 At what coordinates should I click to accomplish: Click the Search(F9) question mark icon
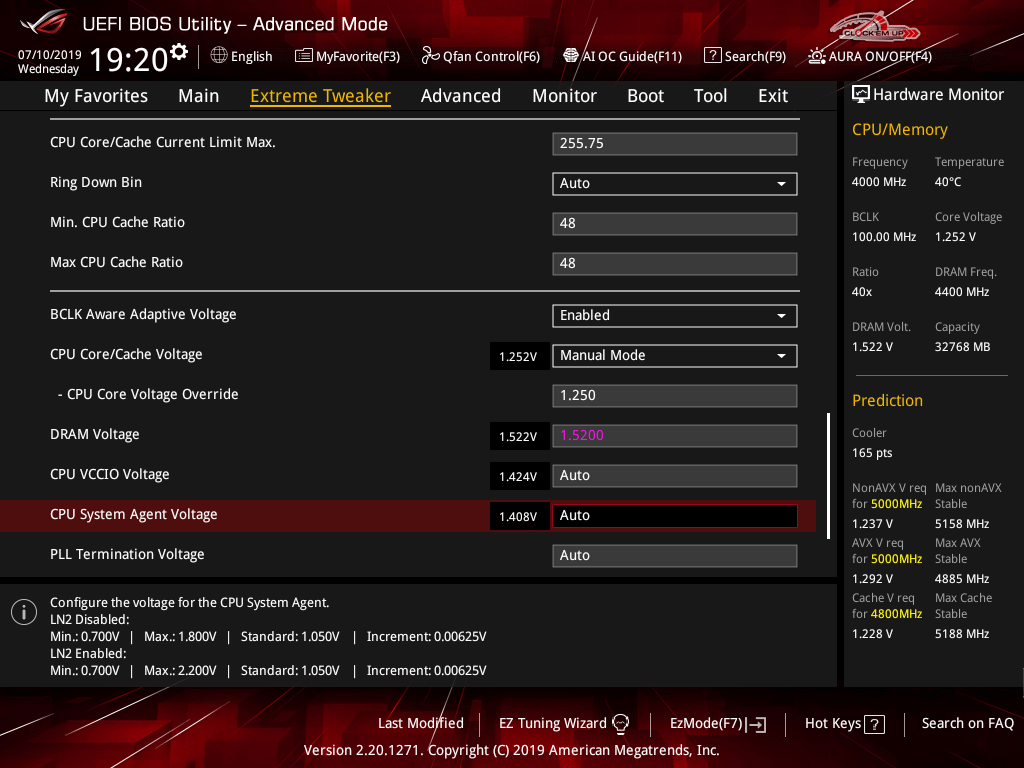[x=712, y=56]
